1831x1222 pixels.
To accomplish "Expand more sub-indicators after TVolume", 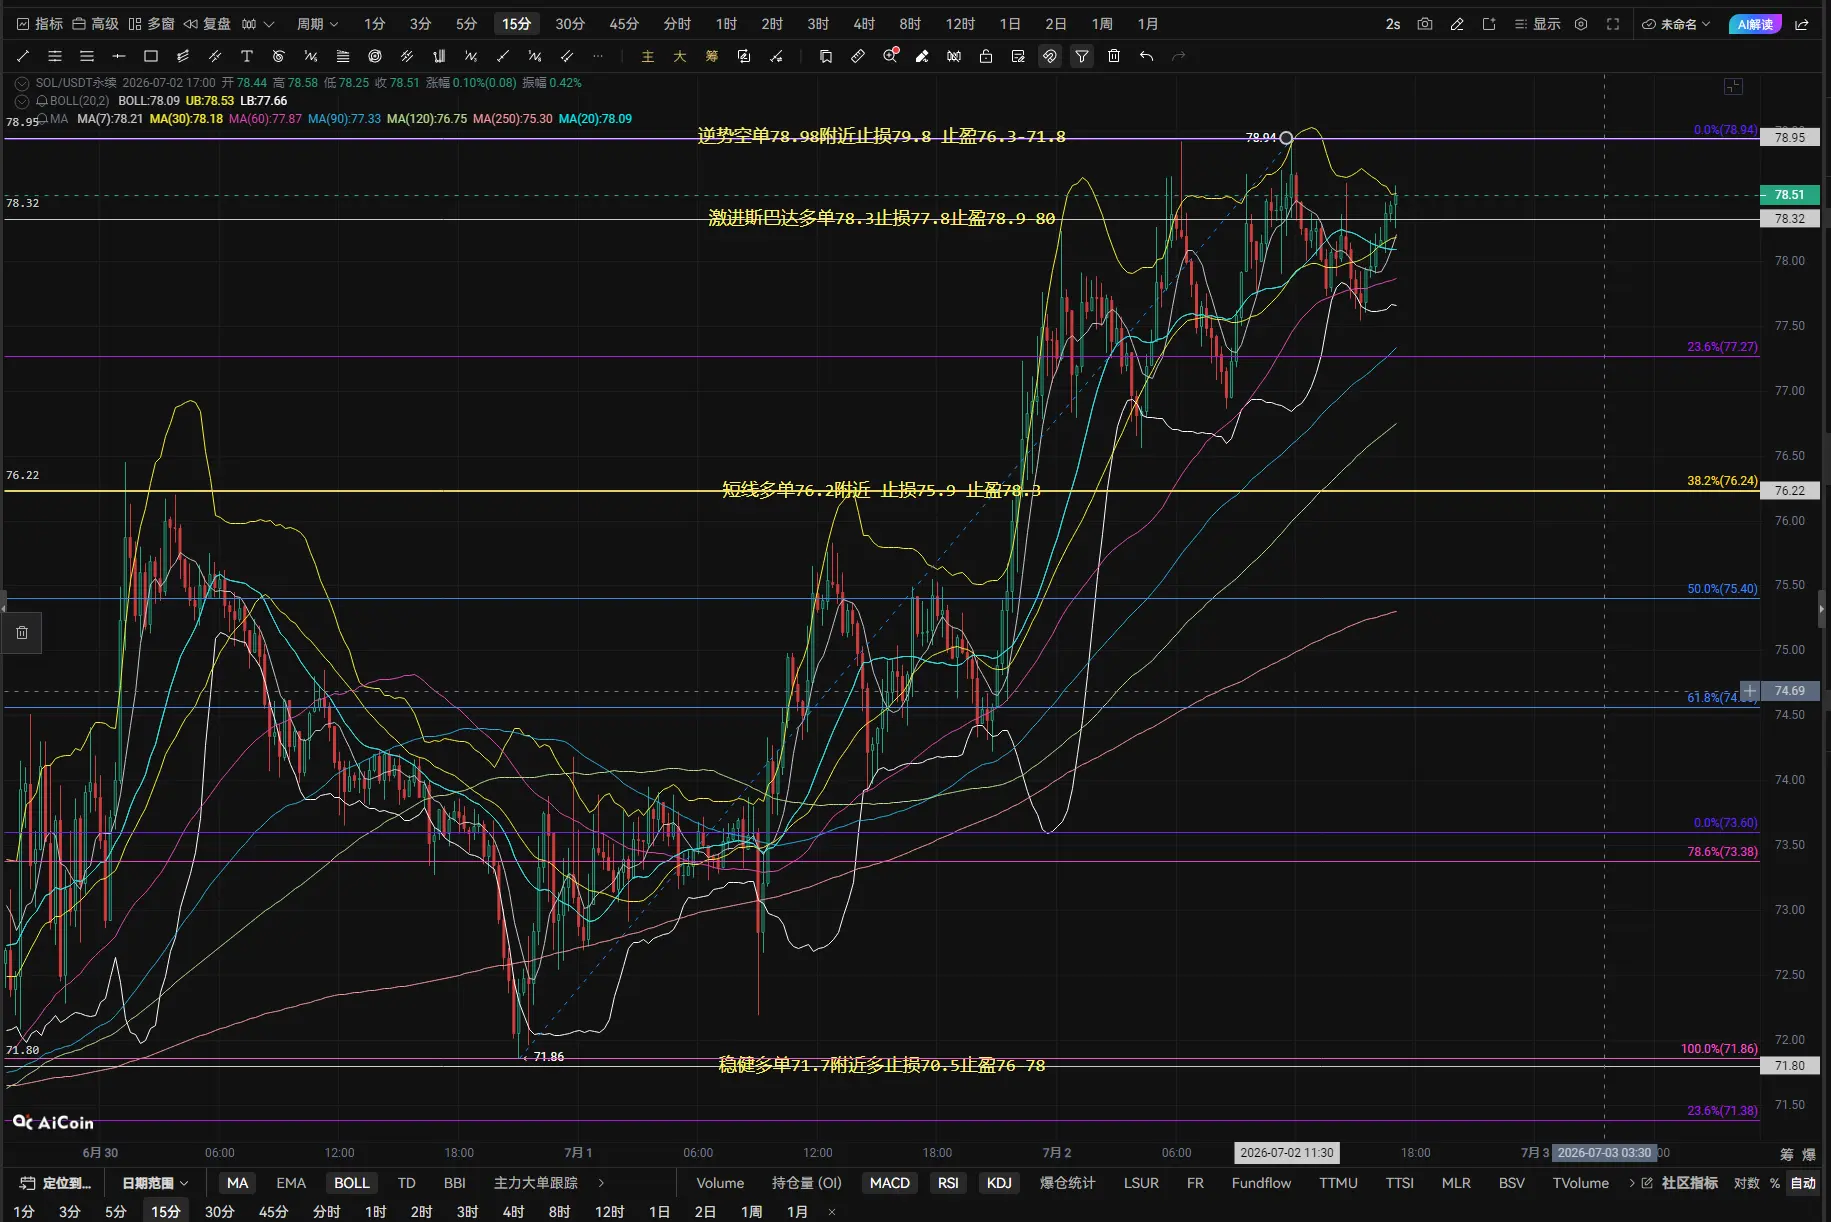I will pyautogui.click(x=1632, y=1183).
